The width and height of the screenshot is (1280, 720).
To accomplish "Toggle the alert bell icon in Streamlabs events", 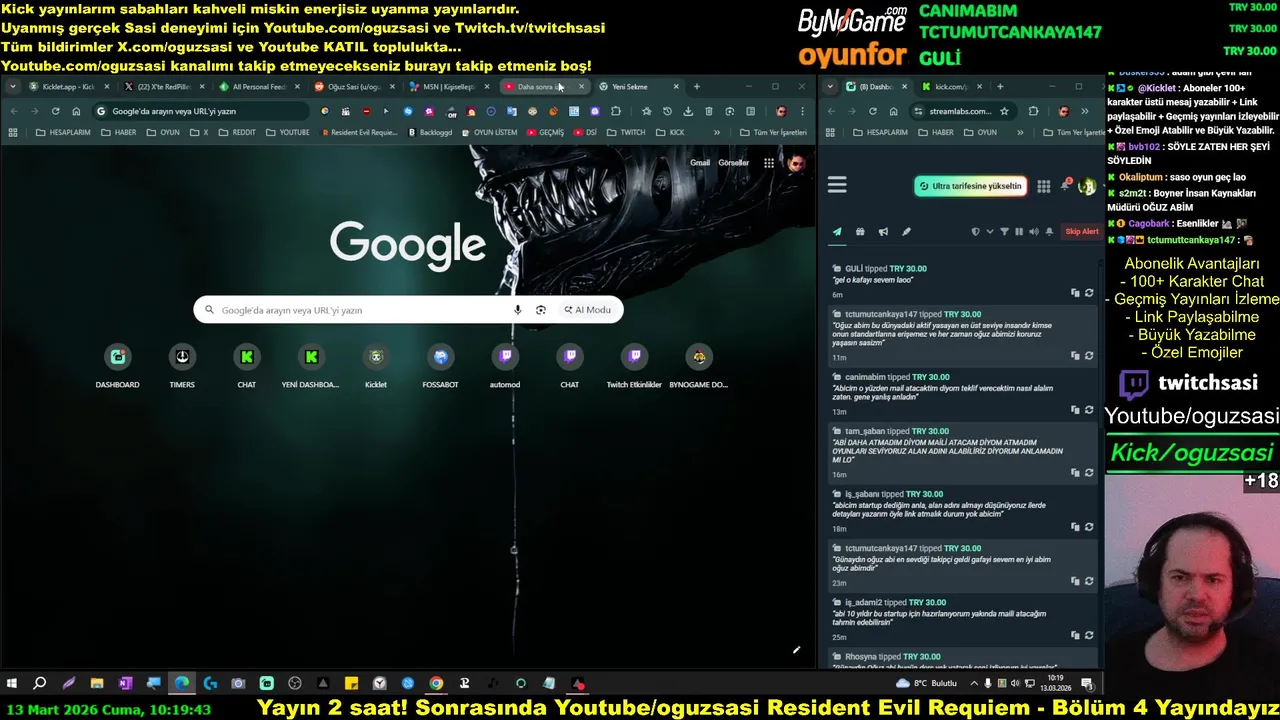I will 1049,232.
